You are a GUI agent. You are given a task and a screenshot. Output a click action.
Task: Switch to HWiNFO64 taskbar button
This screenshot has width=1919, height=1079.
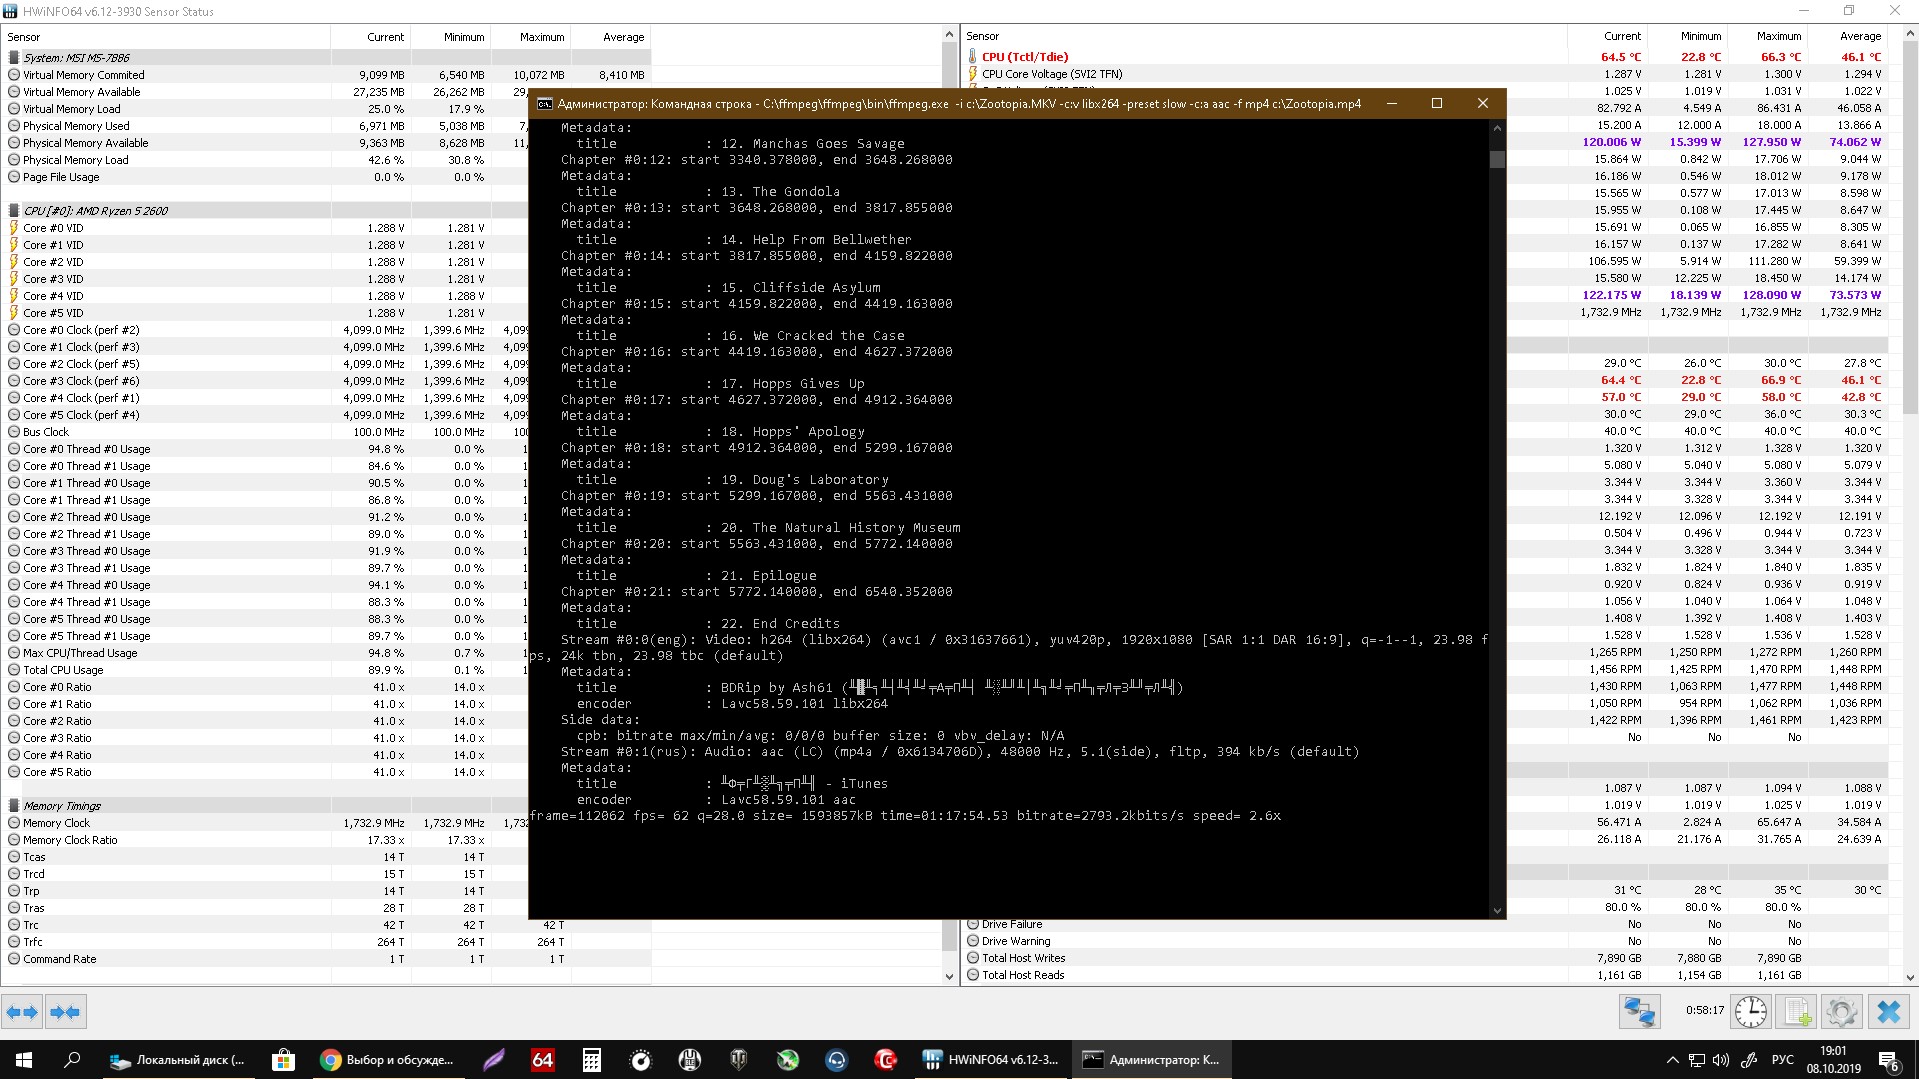click(x=991, y=1060)
